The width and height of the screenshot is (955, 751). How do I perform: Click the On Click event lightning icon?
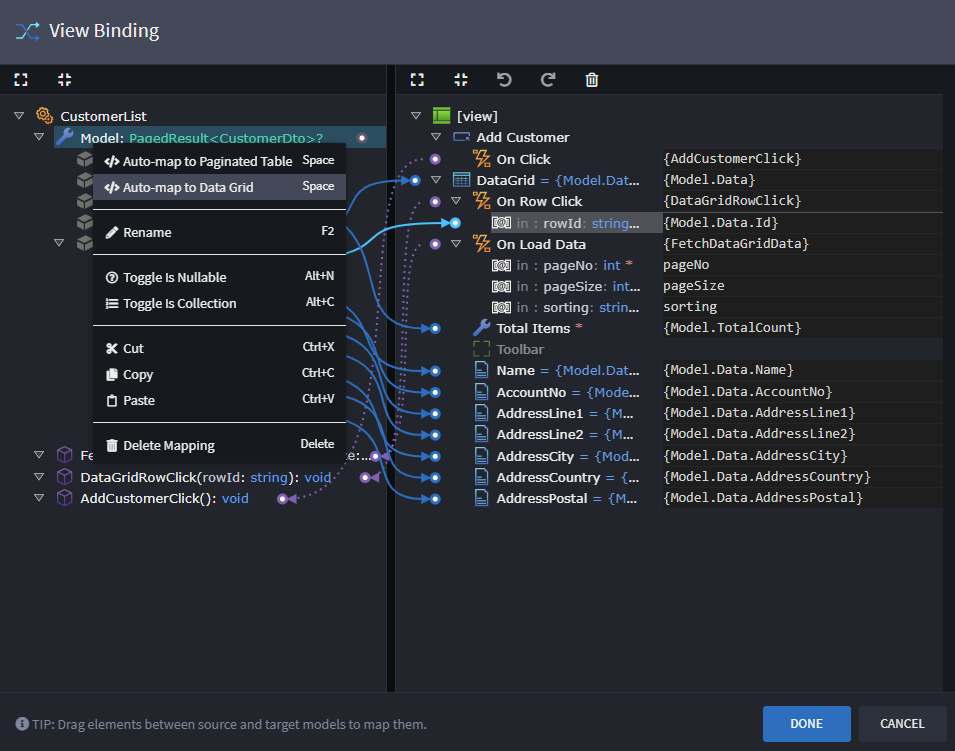[x=482, y=159]
